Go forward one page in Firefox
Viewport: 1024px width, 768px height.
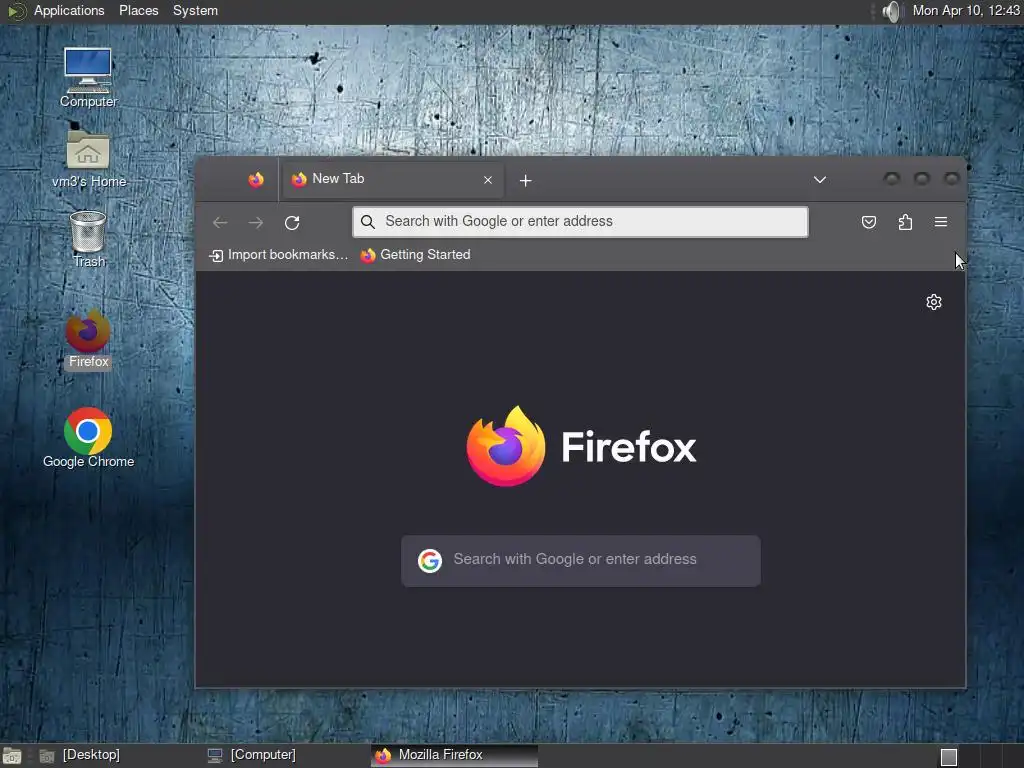[x=256, y=223]
